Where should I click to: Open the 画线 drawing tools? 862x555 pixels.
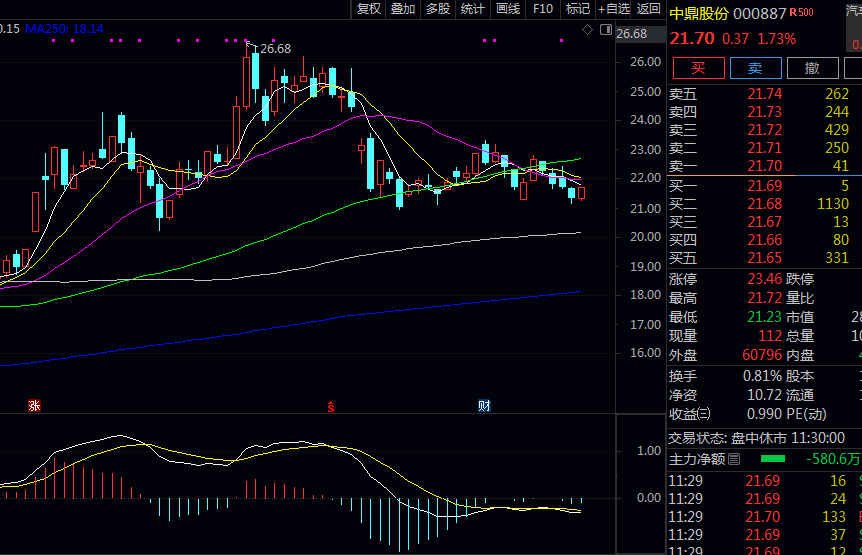(508, 9)
